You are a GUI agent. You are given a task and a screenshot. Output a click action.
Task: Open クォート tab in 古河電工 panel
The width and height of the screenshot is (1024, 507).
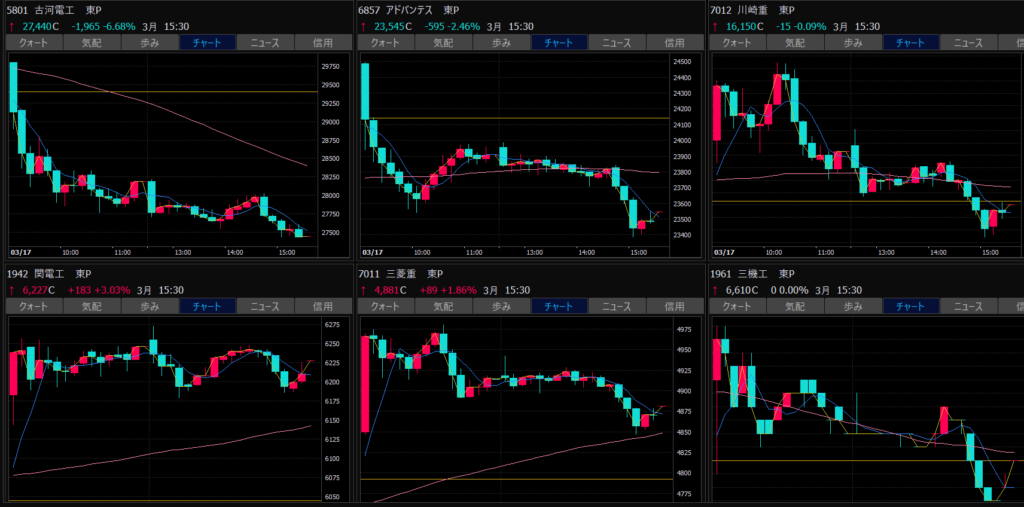point(33,42)
